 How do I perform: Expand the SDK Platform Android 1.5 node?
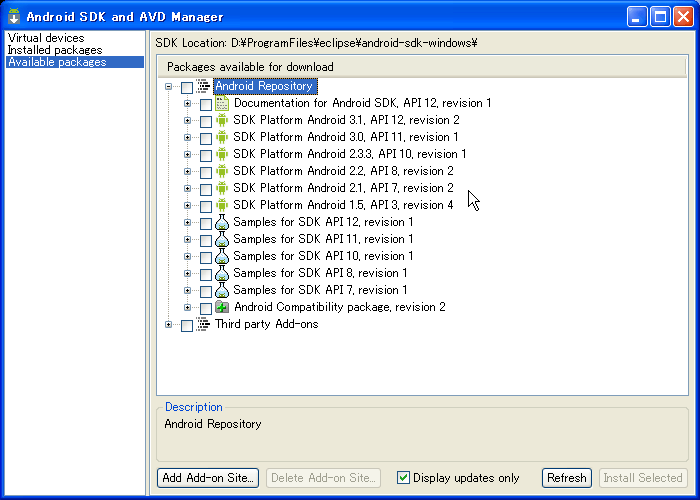188,205
